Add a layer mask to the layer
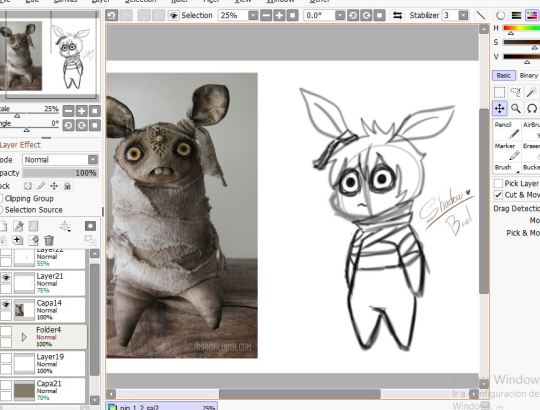 tap(90, 226)
